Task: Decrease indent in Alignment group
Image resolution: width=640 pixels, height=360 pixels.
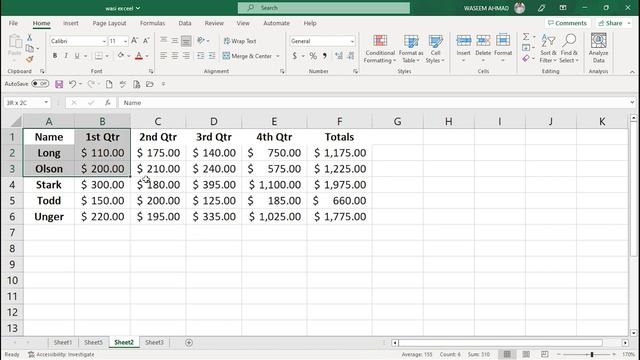Action: coord(200,56)
